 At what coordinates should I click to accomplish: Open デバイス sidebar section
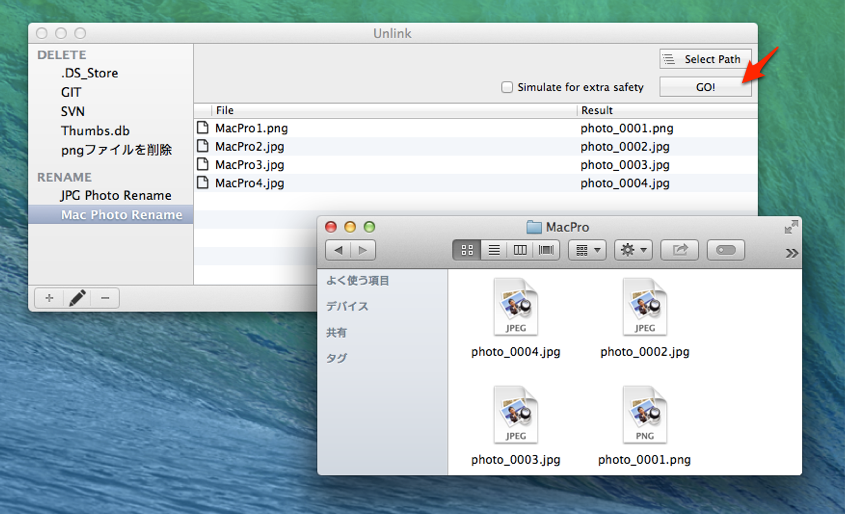(348, 307)
